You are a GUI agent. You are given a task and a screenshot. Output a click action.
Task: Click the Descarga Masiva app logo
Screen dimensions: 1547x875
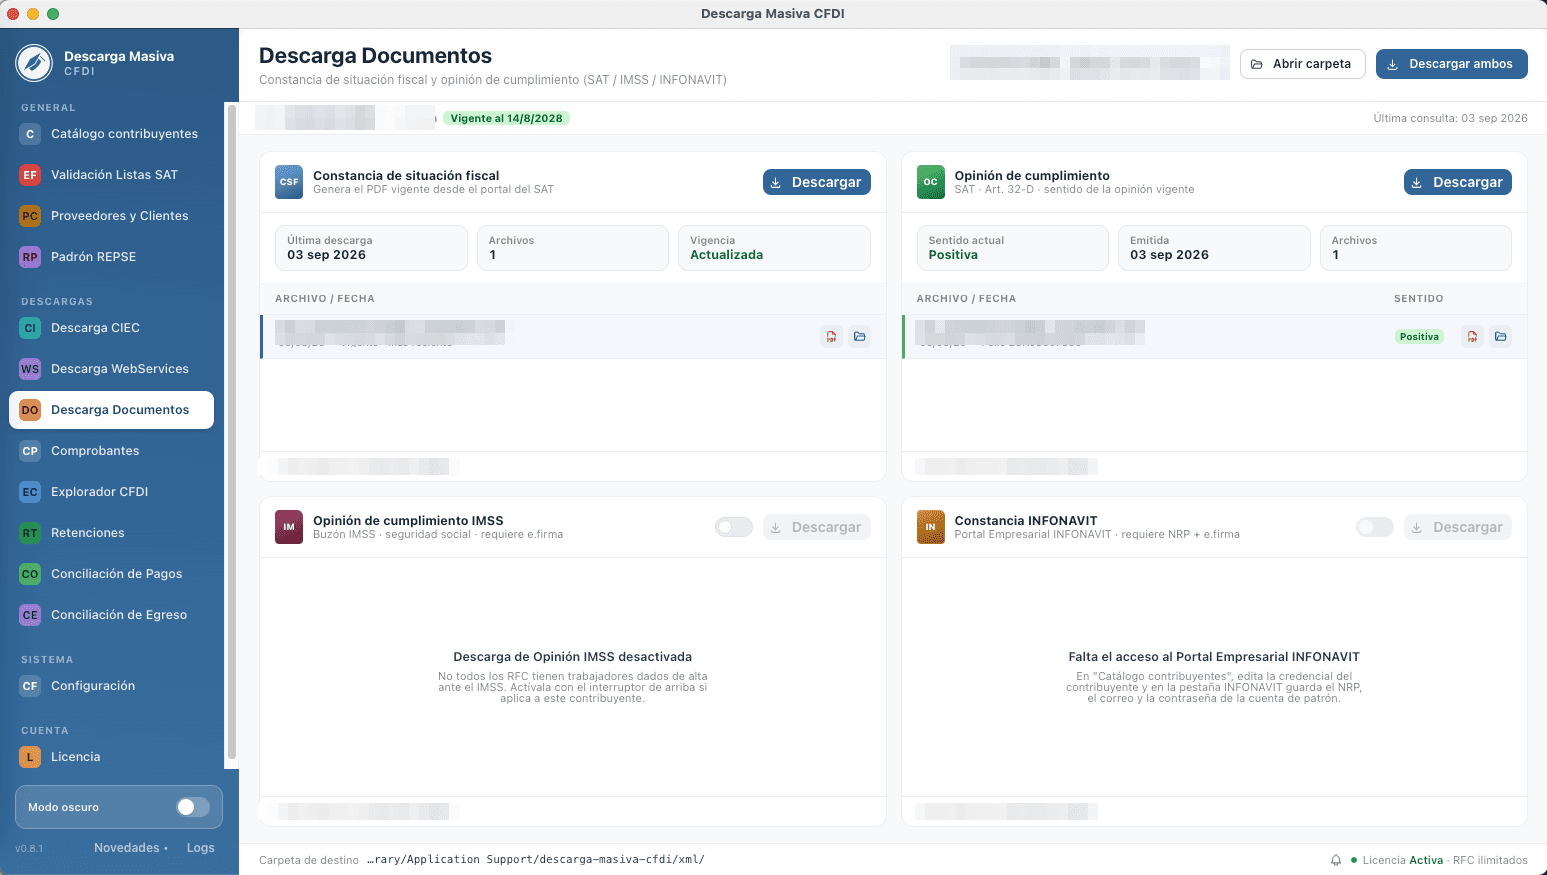[34, 63]
